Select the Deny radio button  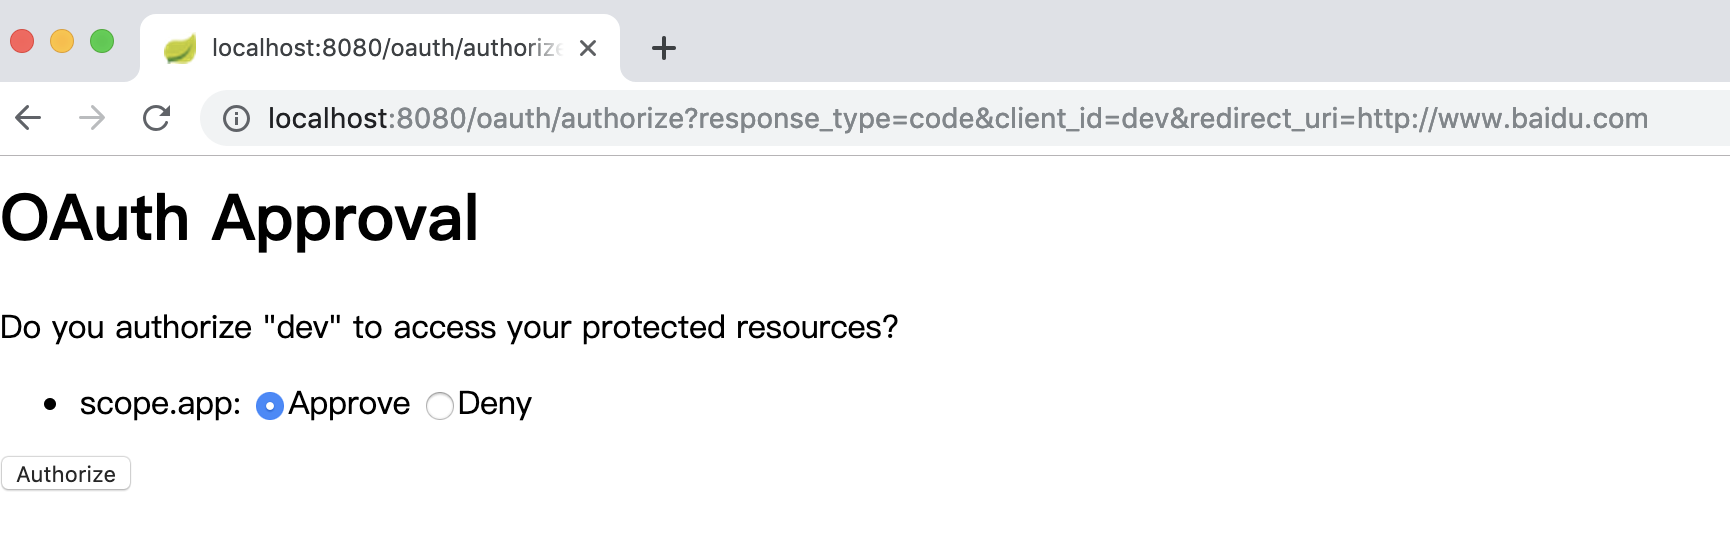click(439, 406)
